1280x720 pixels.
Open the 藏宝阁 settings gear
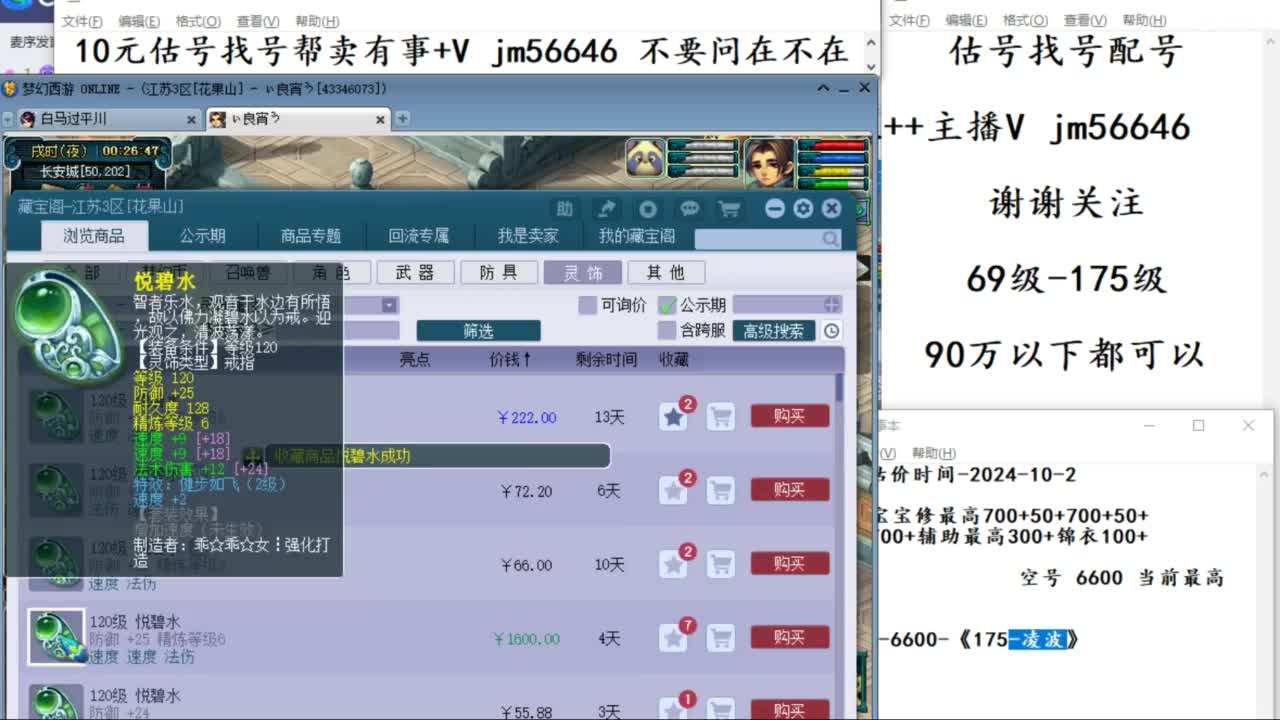803,209
